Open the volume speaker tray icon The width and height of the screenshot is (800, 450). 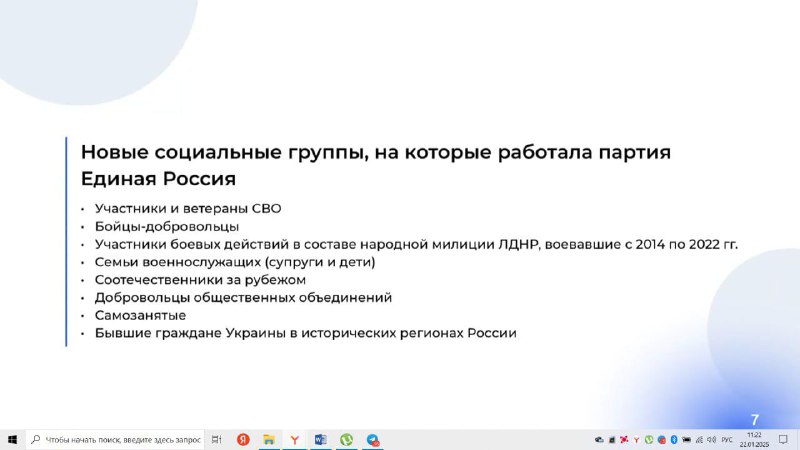click(x=712, y=440)
